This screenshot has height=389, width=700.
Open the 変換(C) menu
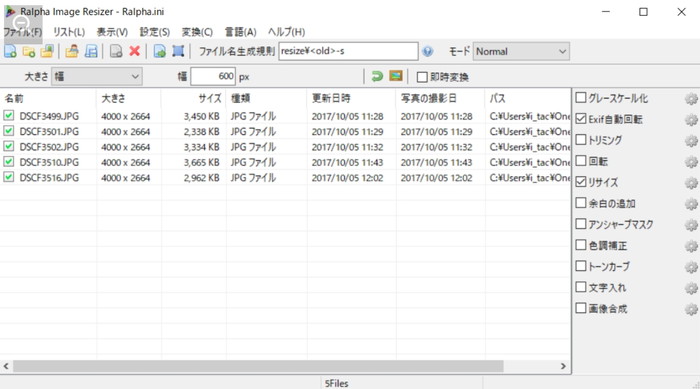click(x=197, y=32)
